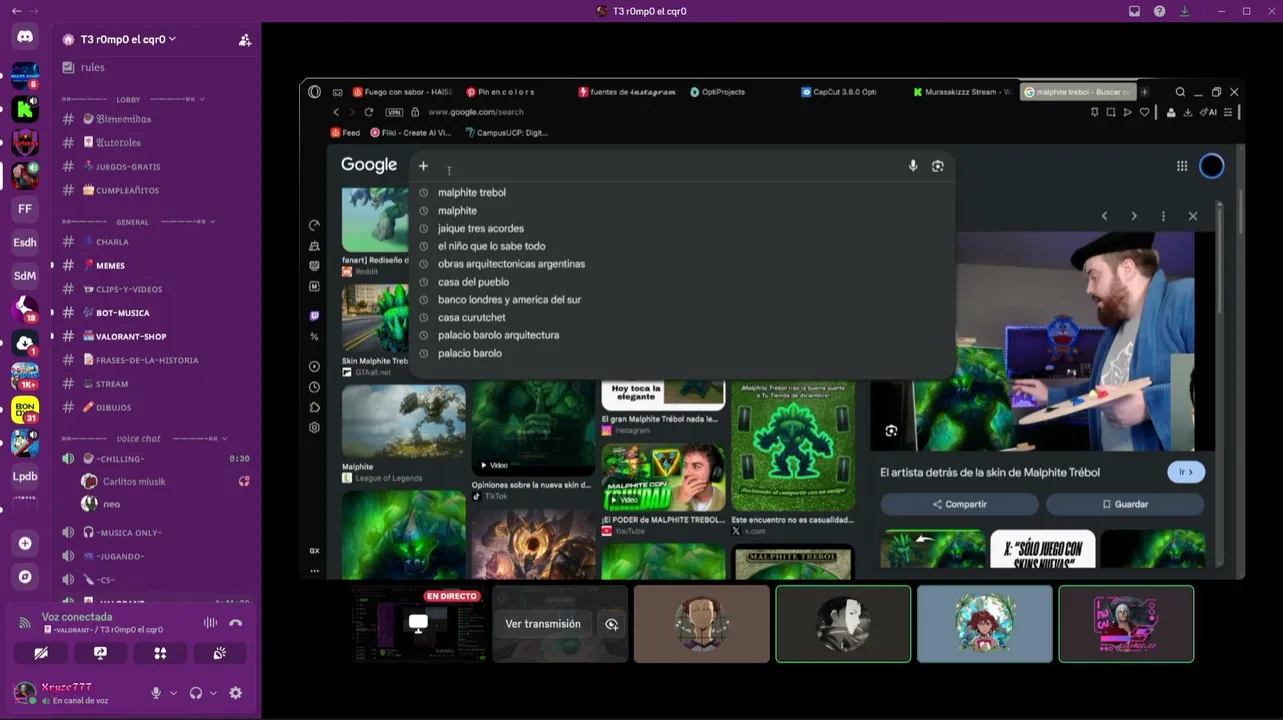Toggle screen sharing button

[100, 653]
